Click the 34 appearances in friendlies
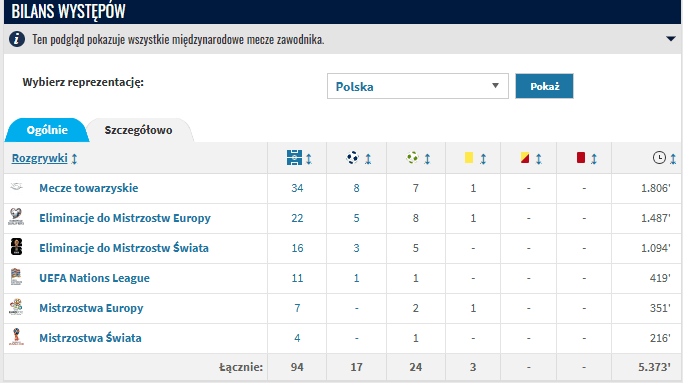Viewport: 683px width, 383px height. click(x=297, y=188)
